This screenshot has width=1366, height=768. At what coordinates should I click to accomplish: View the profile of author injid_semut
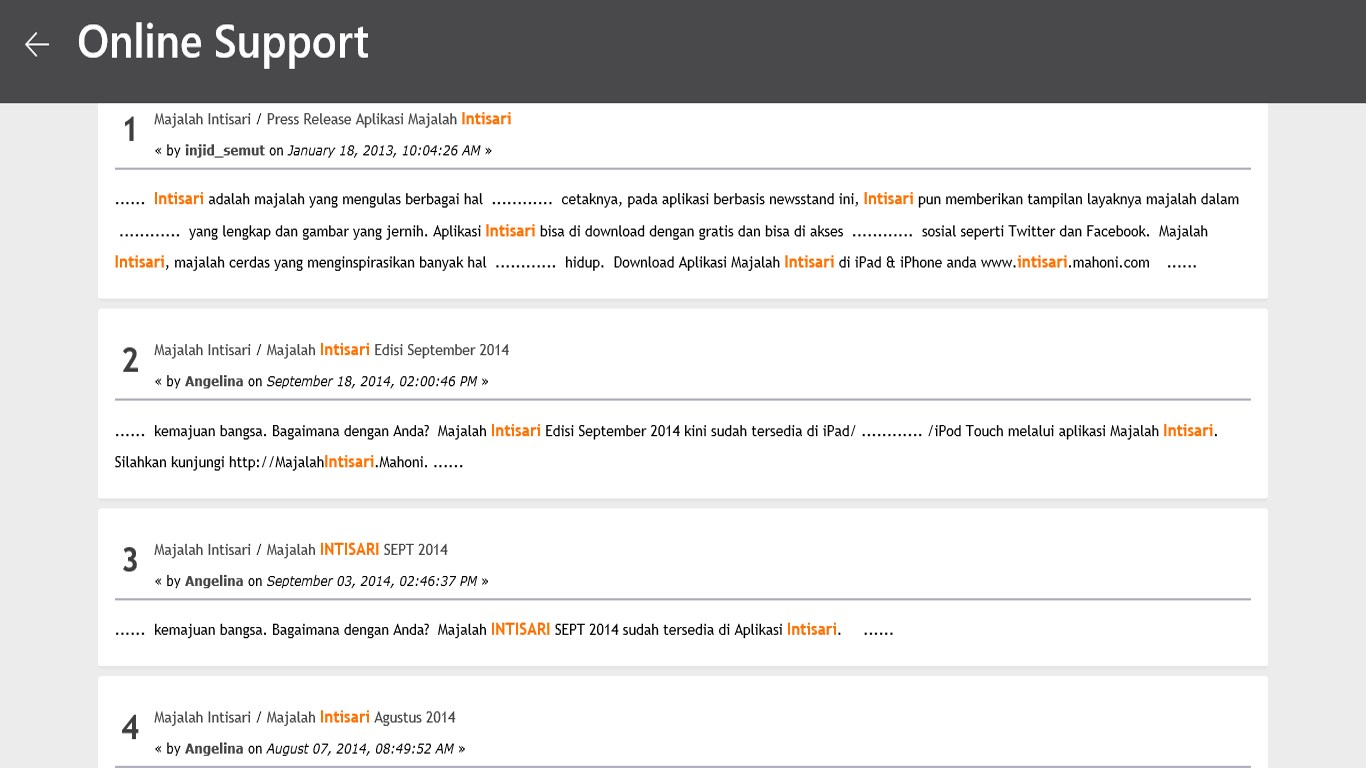coord(225,151)
